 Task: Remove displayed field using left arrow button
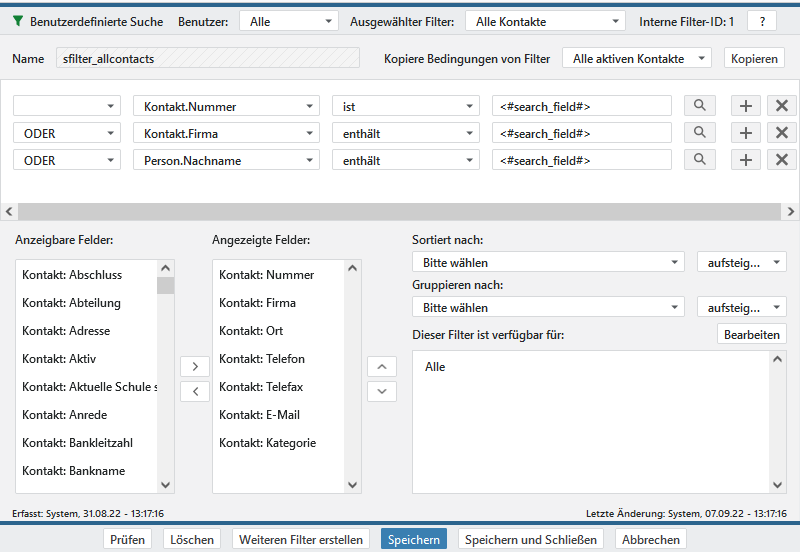195,391
